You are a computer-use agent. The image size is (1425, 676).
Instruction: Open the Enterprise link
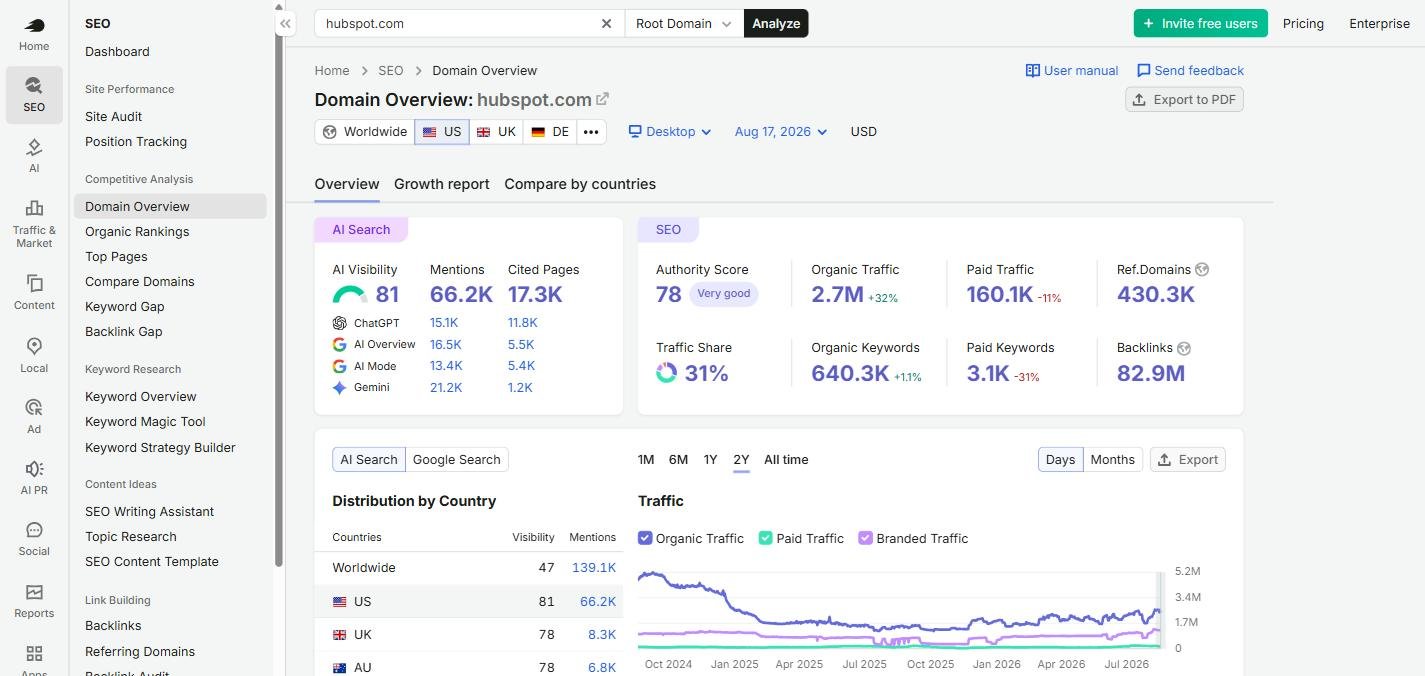1379,23
